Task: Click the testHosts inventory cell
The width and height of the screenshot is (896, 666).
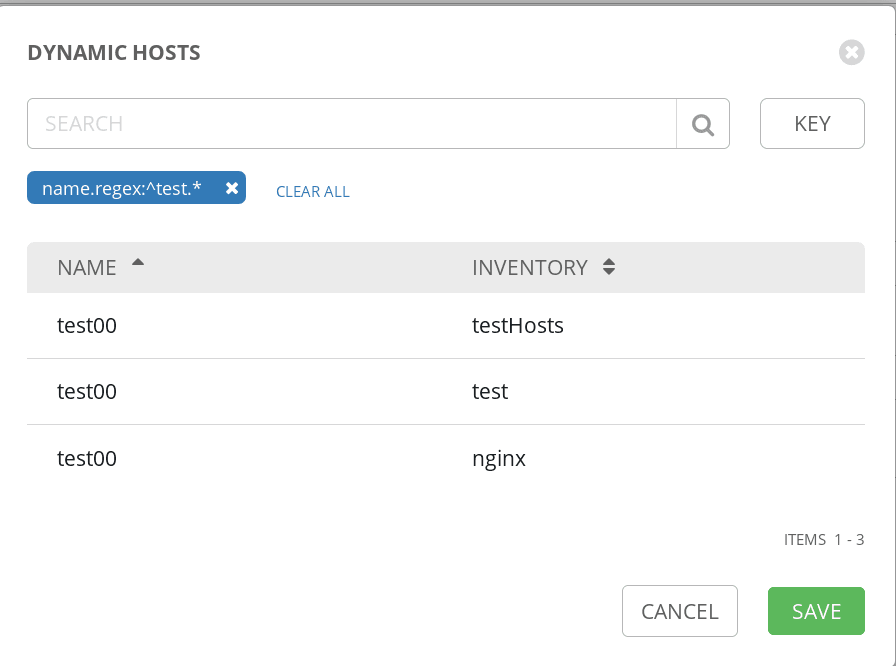Action: click(518, 326)
